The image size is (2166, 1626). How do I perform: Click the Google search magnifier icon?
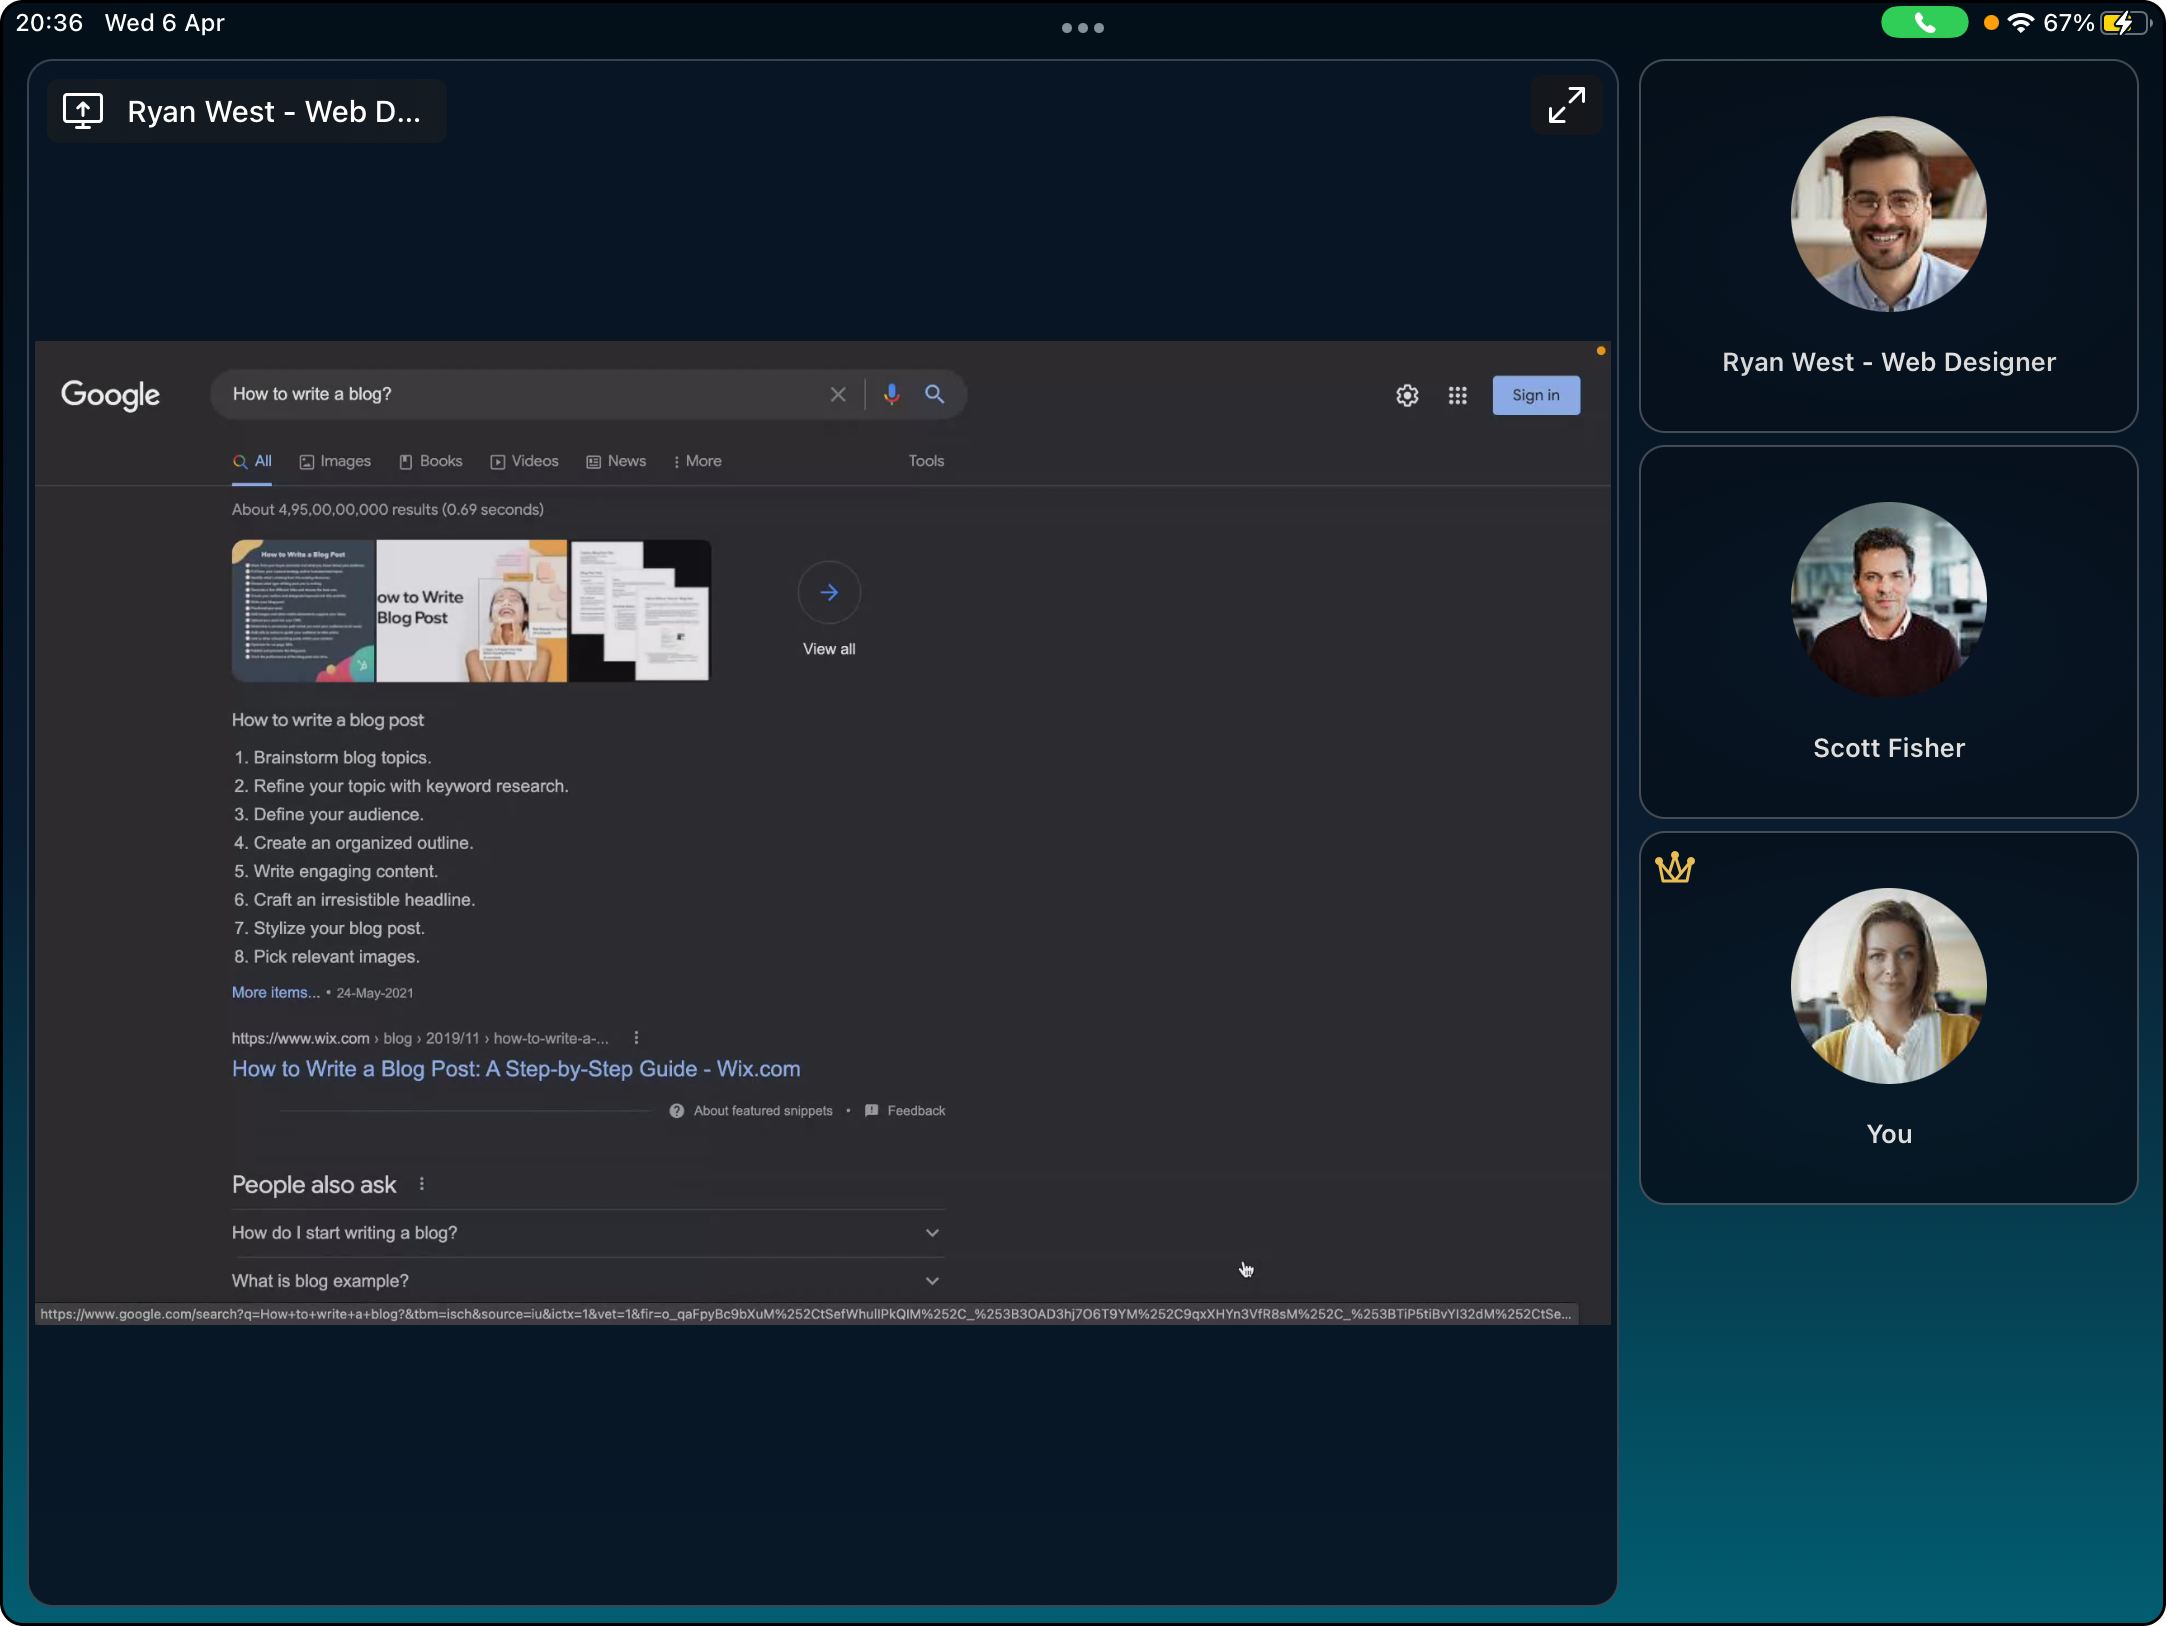point(936,395)
